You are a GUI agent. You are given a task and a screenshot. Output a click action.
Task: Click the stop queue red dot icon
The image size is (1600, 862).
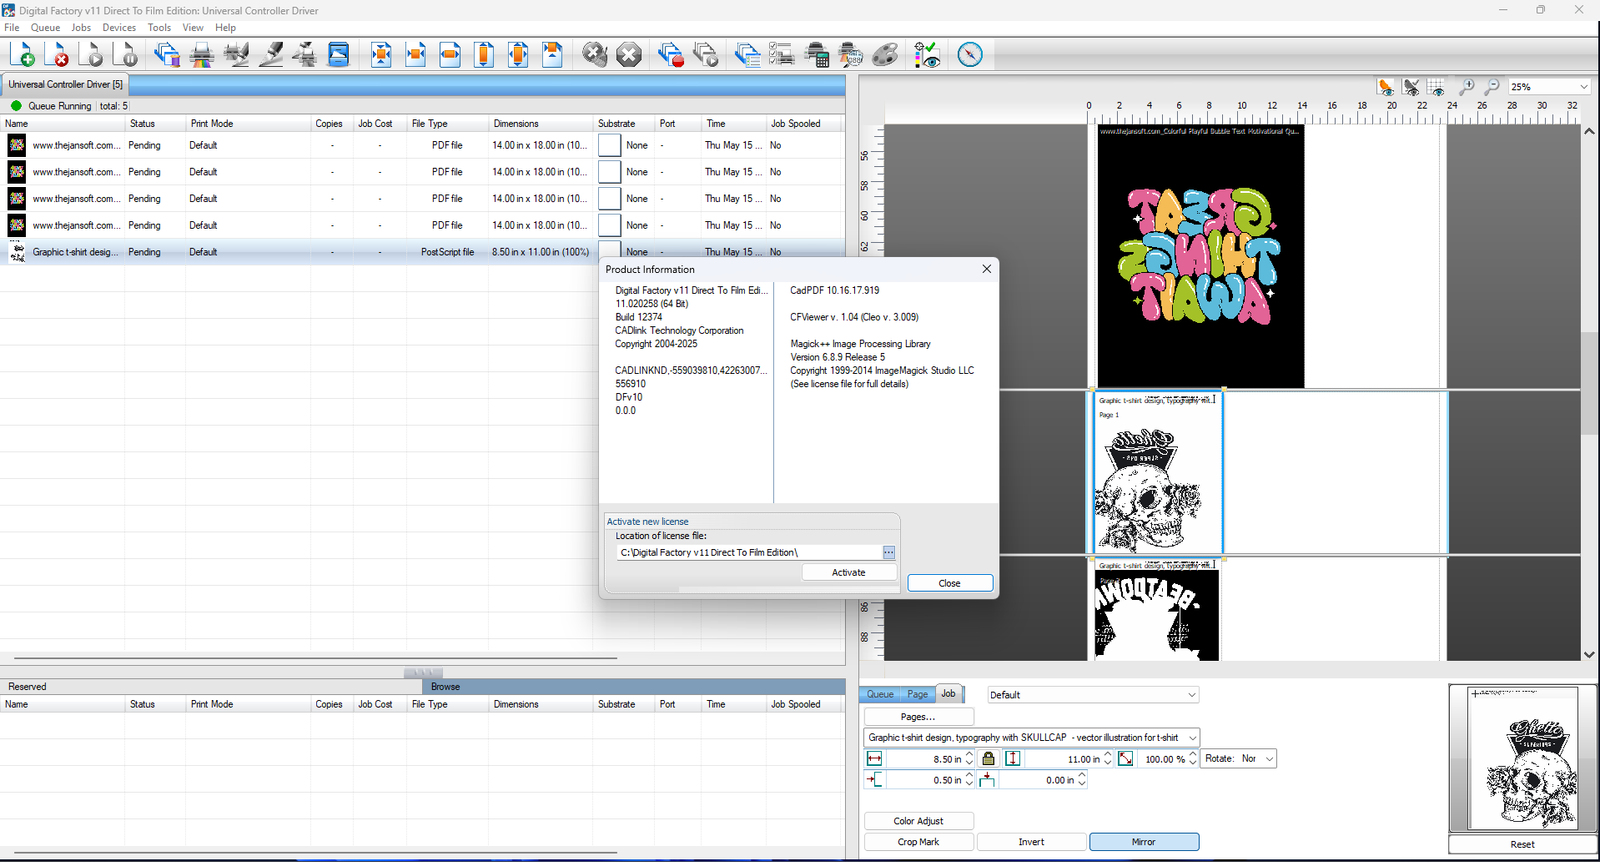coord(671,55)
